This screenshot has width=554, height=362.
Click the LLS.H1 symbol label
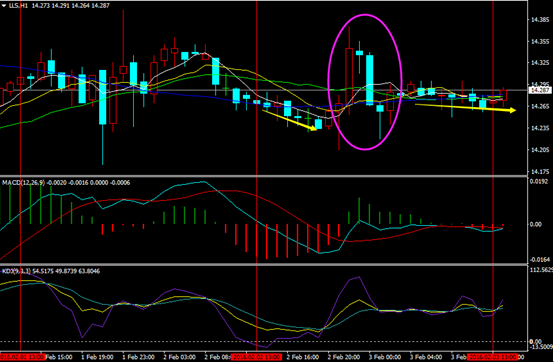click(x=19, y=6)
